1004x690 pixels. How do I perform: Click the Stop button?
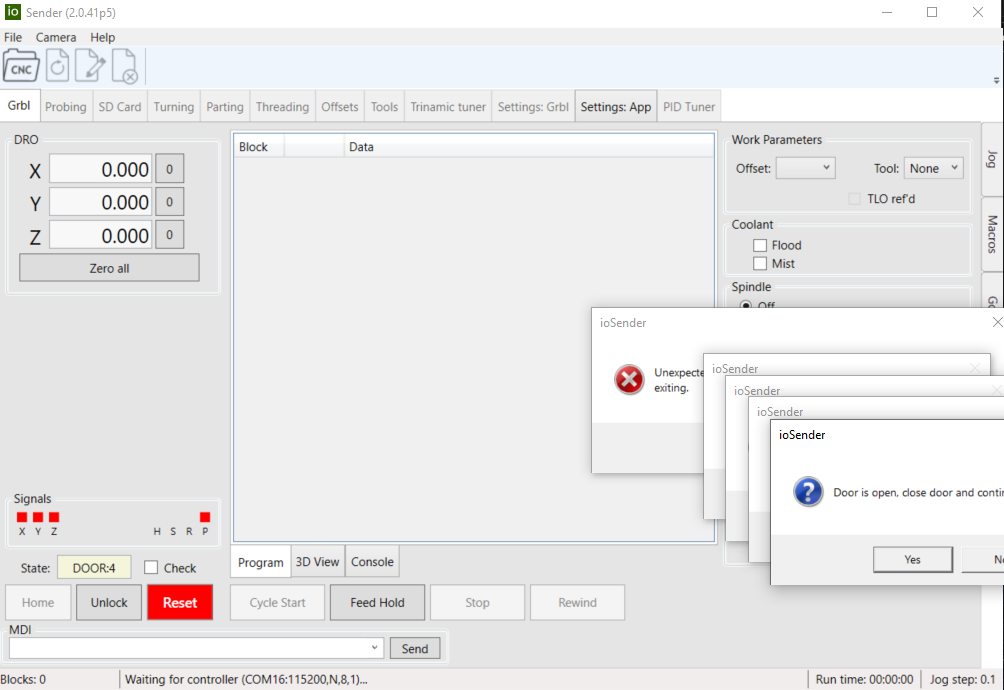(478, 602)
